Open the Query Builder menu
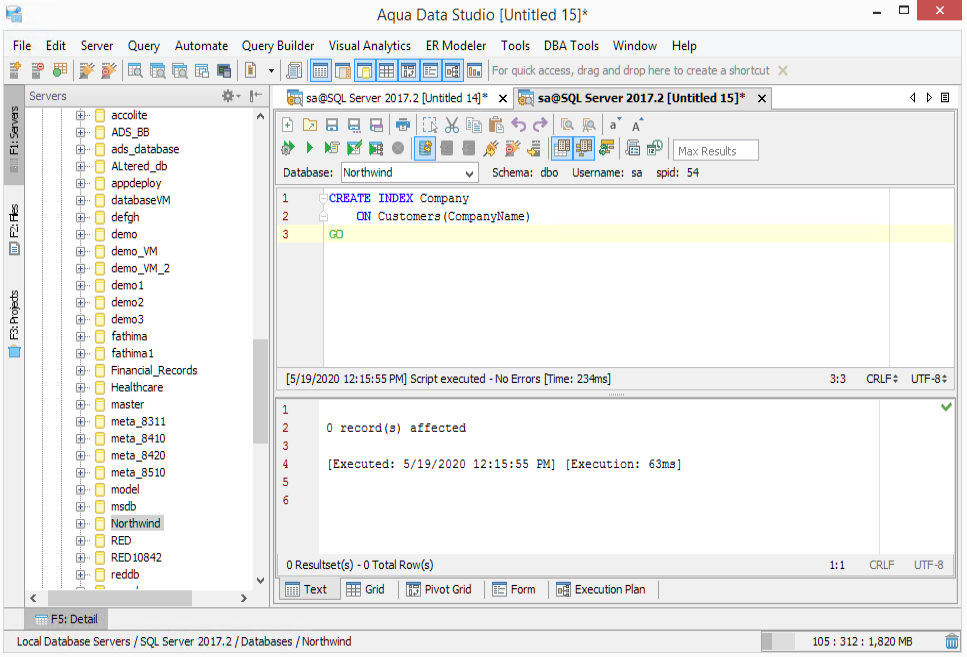This screenshot has width=967, height=657. tap(278, 46)
